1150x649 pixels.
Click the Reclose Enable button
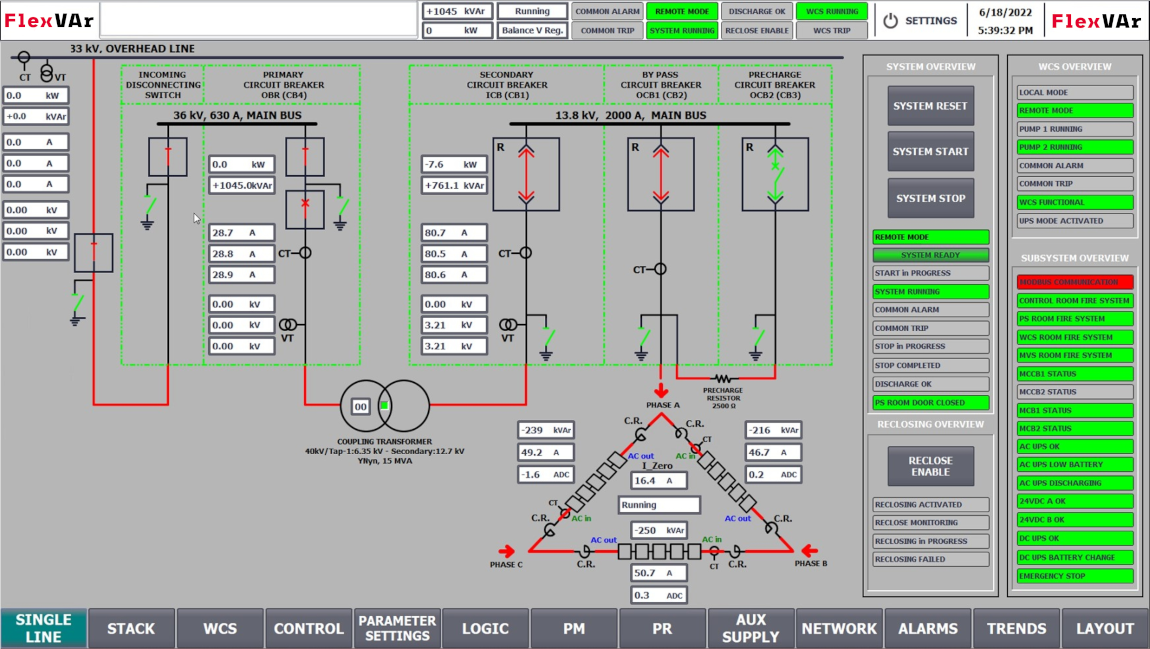click(x=930, y=466)
